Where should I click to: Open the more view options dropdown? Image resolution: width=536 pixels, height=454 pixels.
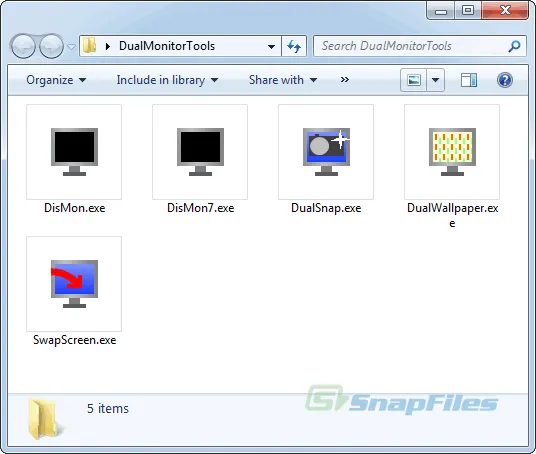tap(436, 80)
